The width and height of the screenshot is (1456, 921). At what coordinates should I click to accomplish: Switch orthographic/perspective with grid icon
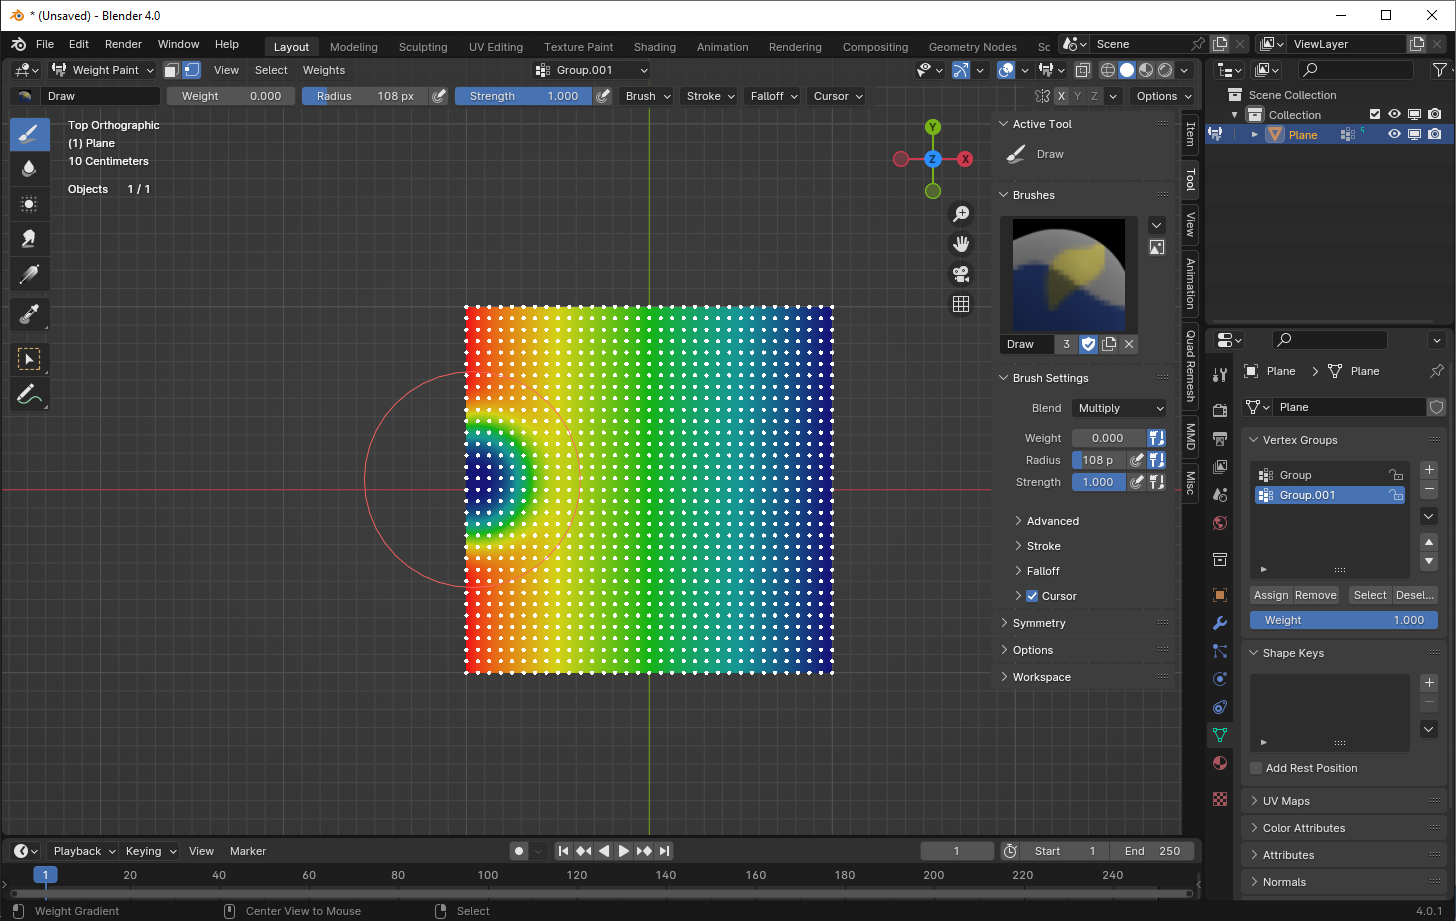961,304
